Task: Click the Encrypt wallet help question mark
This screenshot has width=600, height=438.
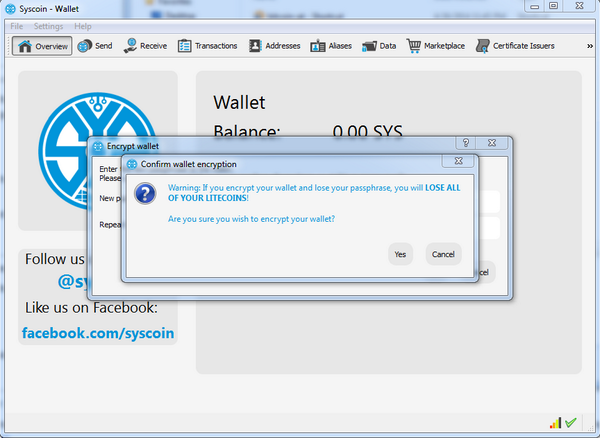Action: pos(466,143)
